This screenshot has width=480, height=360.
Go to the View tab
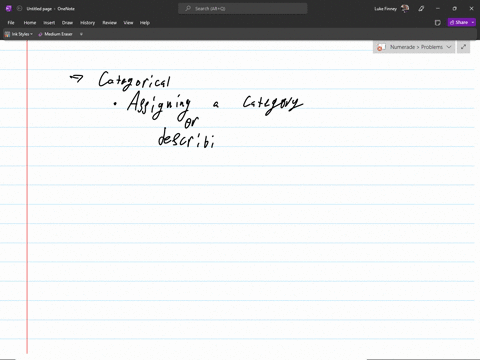coord(128,23)
